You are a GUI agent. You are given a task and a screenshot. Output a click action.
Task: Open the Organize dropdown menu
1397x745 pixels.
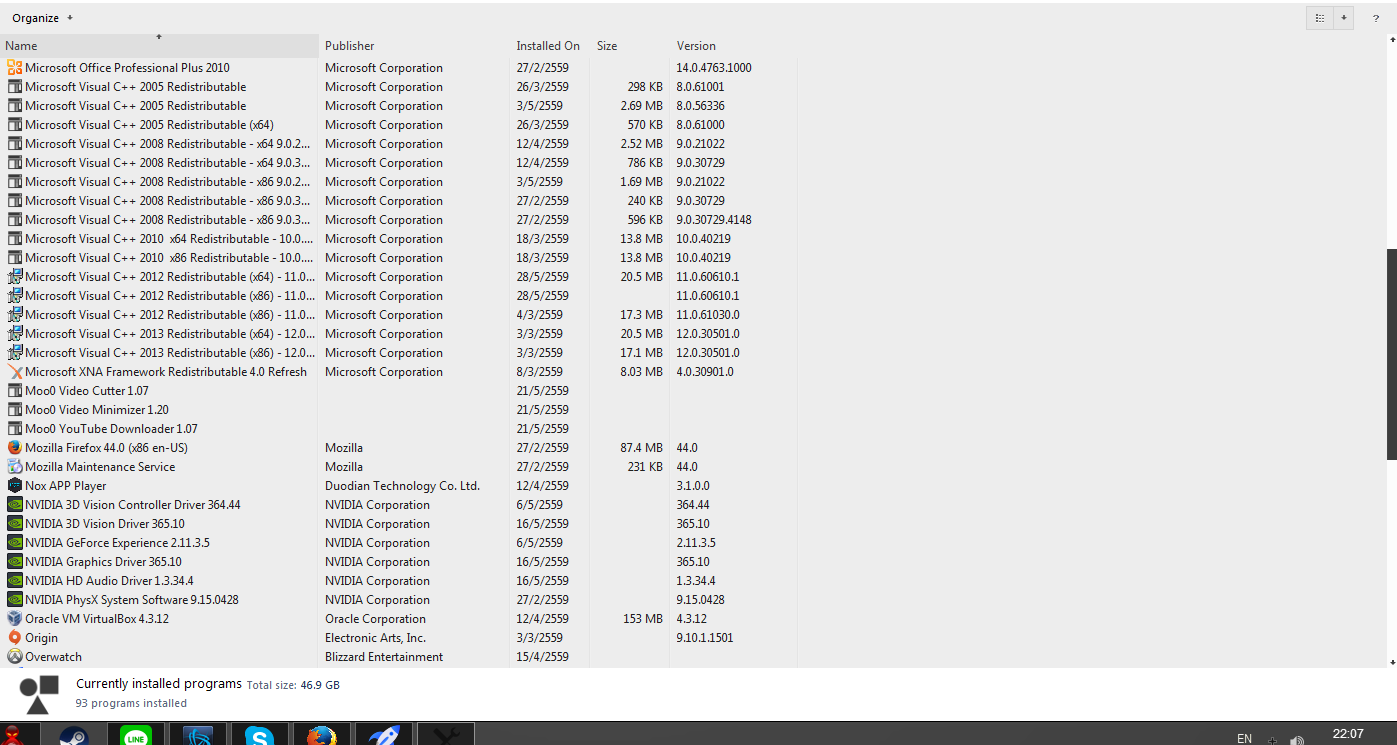[x=42, y=18]
